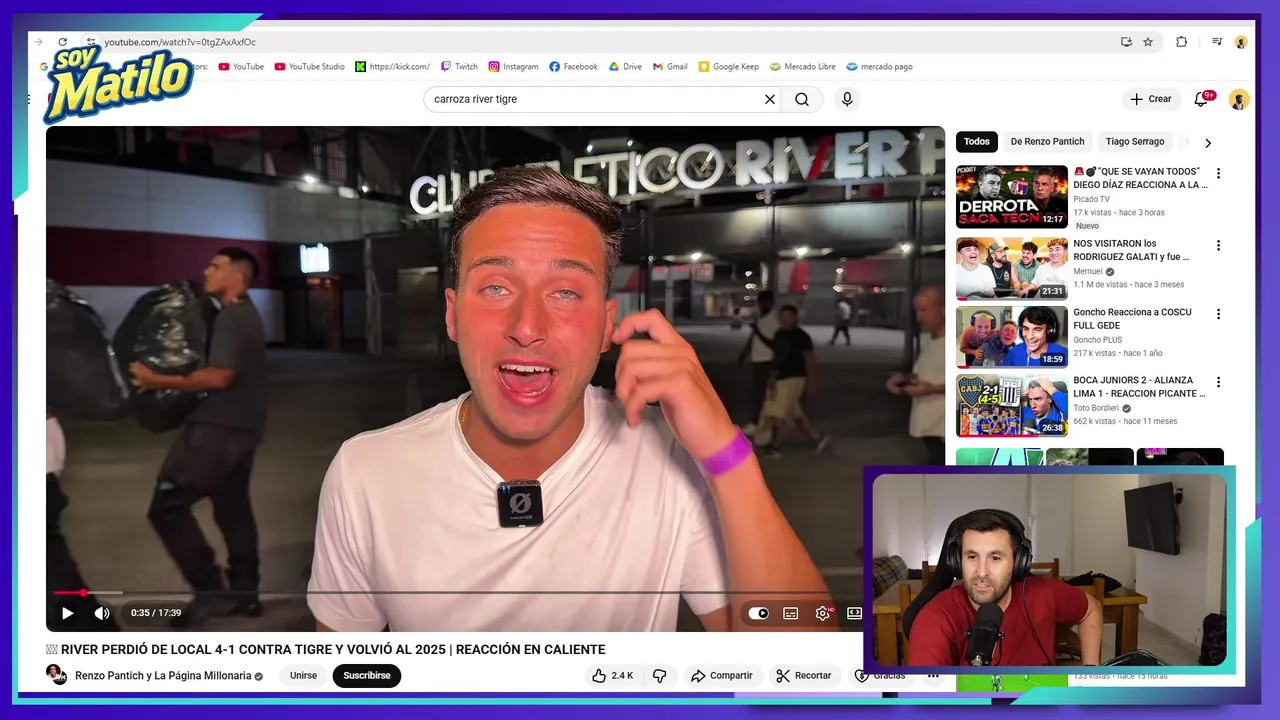The image size is (1280, 720).
Task: Open the player settings gear
Action: [823, 613]
